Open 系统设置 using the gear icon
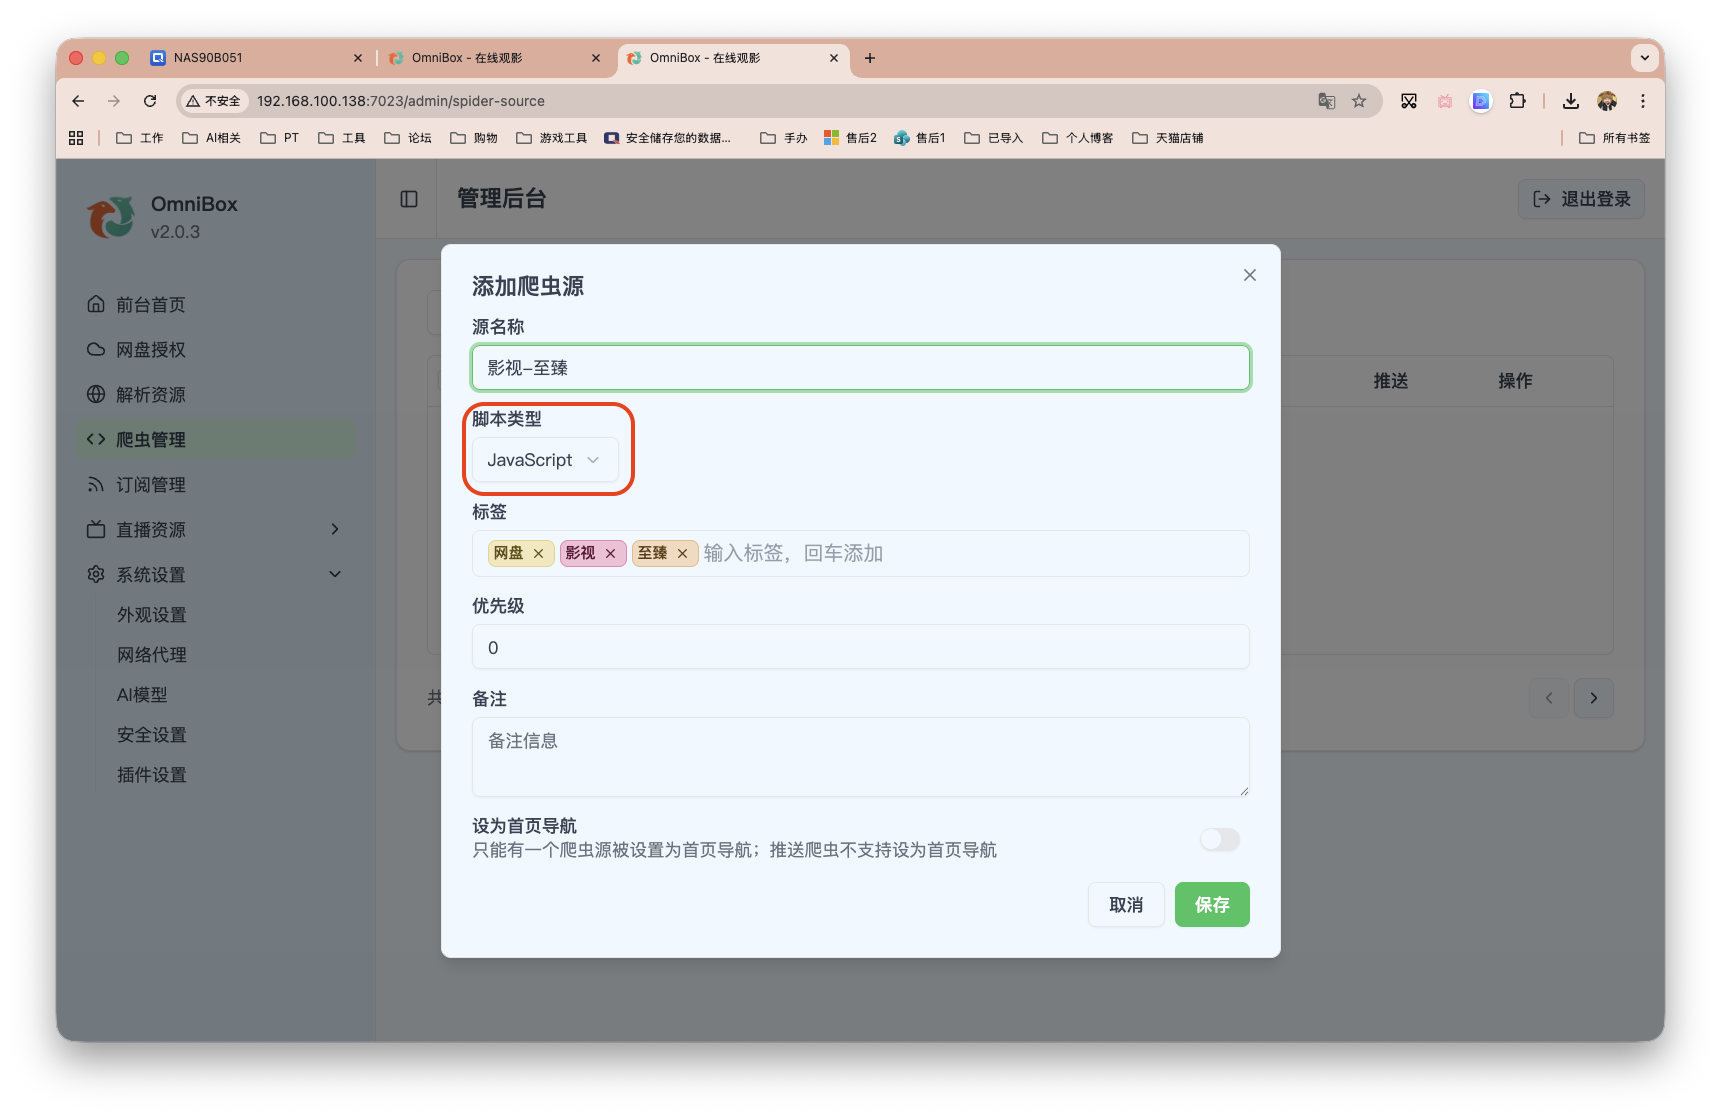 click(x=95, y=574)
